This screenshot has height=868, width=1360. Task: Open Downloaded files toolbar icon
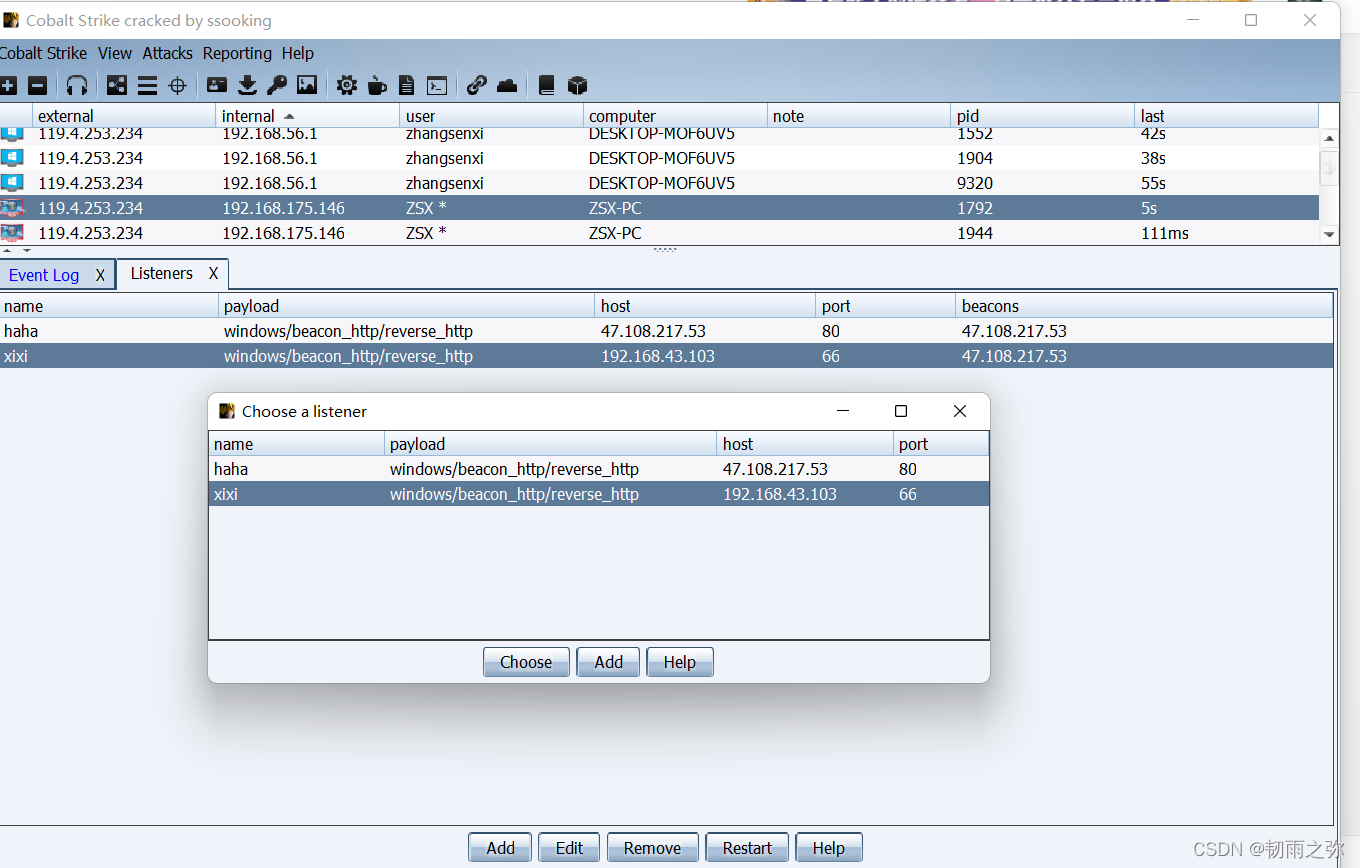(247, 86)
